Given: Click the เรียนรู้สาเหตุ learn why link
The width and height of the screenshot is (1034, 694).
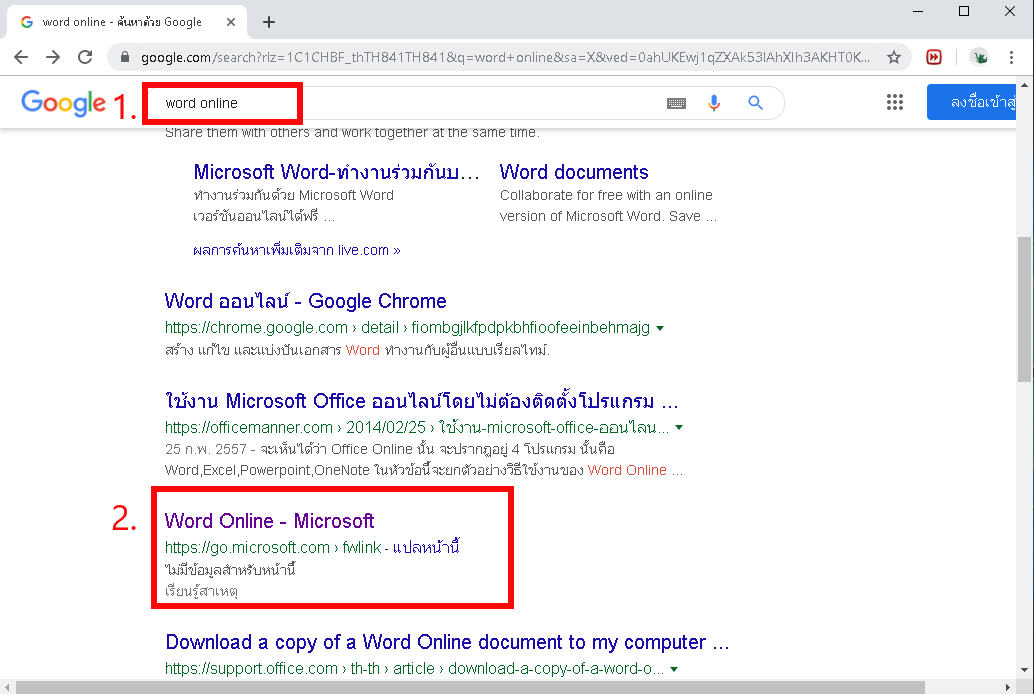Looking at the screenshot, I should (x=201, y=591).
